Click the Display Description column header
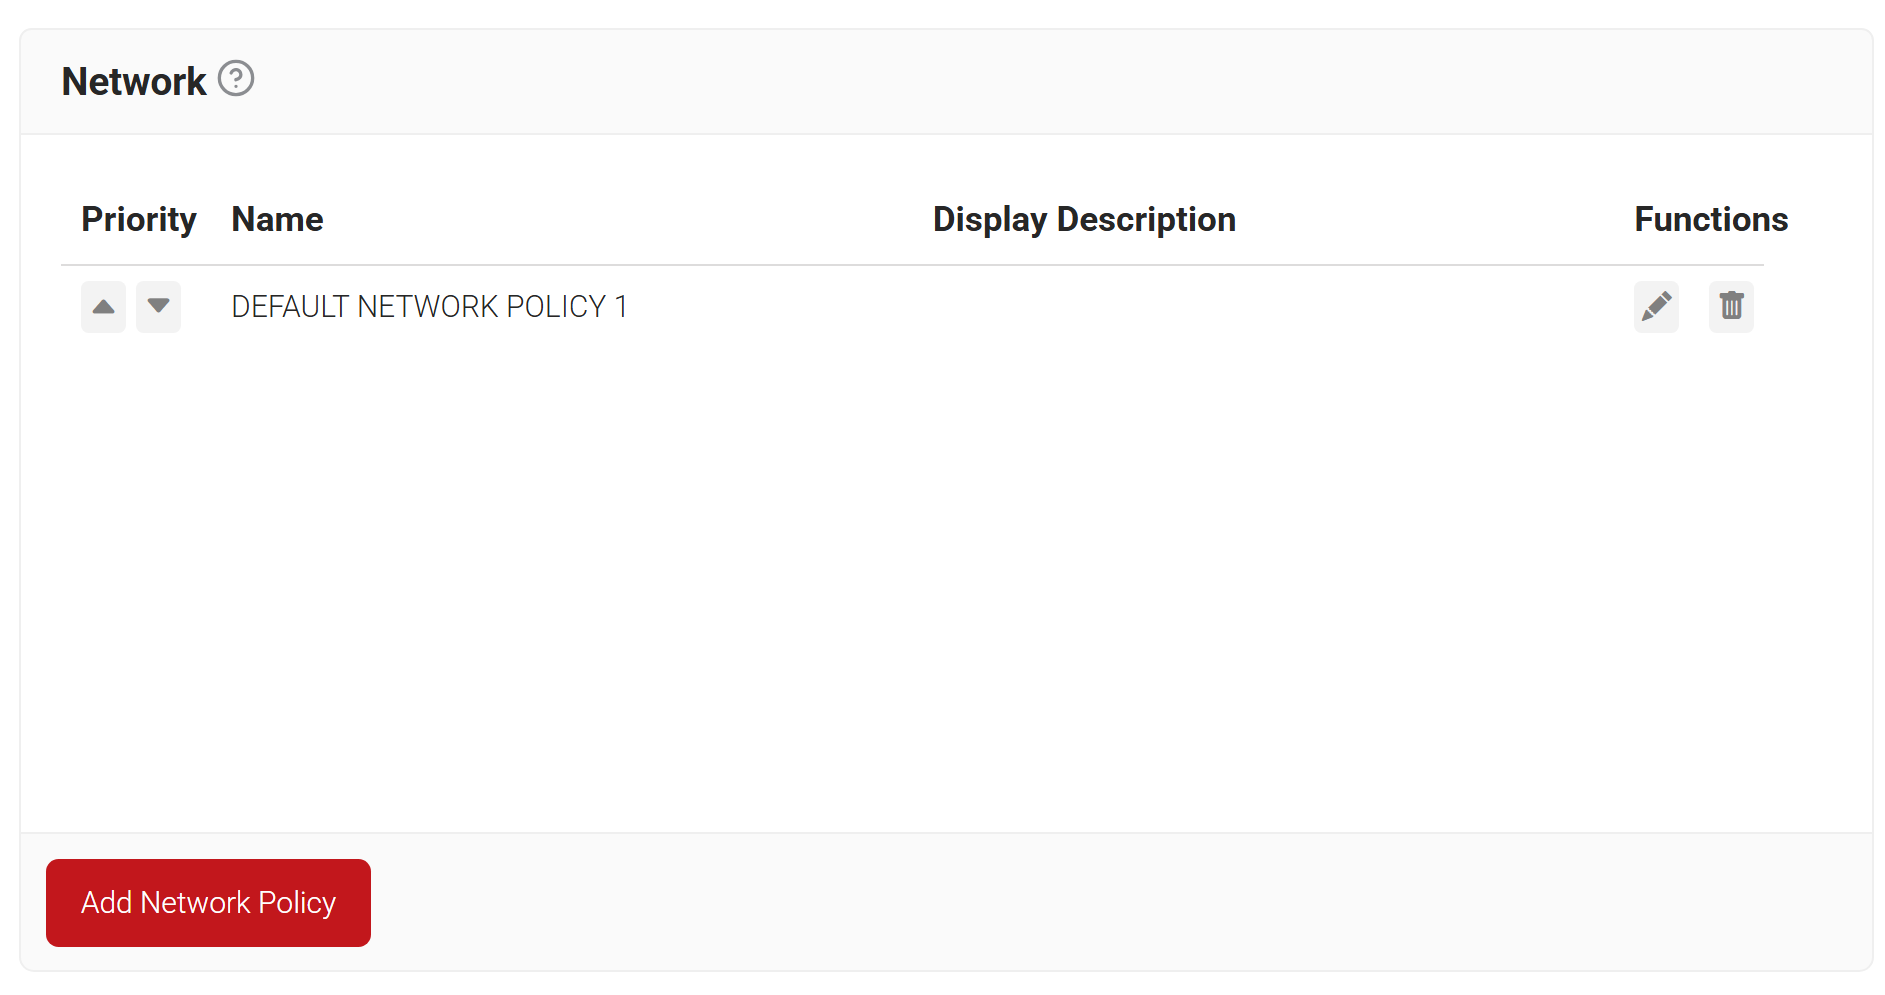The image size is (1885, 995). point(1084,220)
